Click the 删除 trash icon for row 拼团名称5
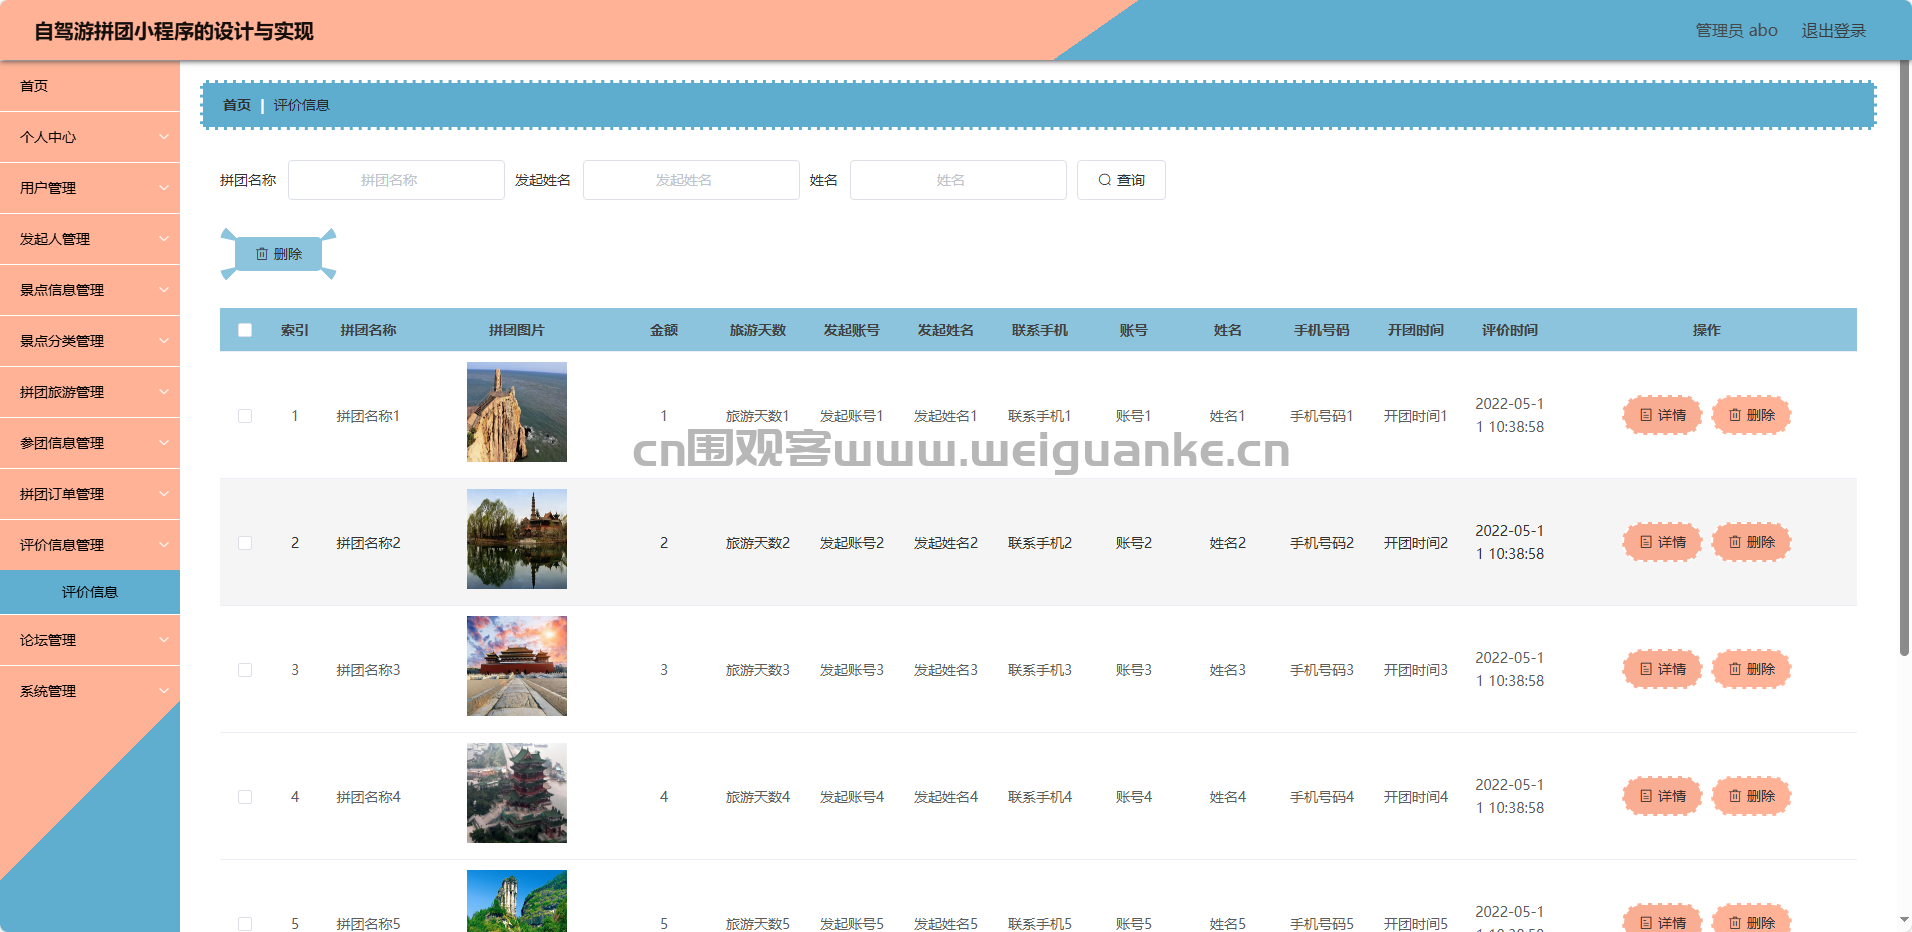This screenshot has width=1912, height=932. [x=1735, y=923]
